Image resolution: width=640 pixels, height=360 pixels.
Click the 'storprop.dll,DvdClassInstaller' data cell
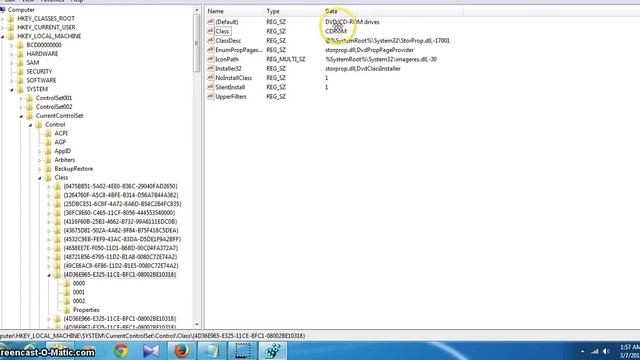(x=363, y=69)
